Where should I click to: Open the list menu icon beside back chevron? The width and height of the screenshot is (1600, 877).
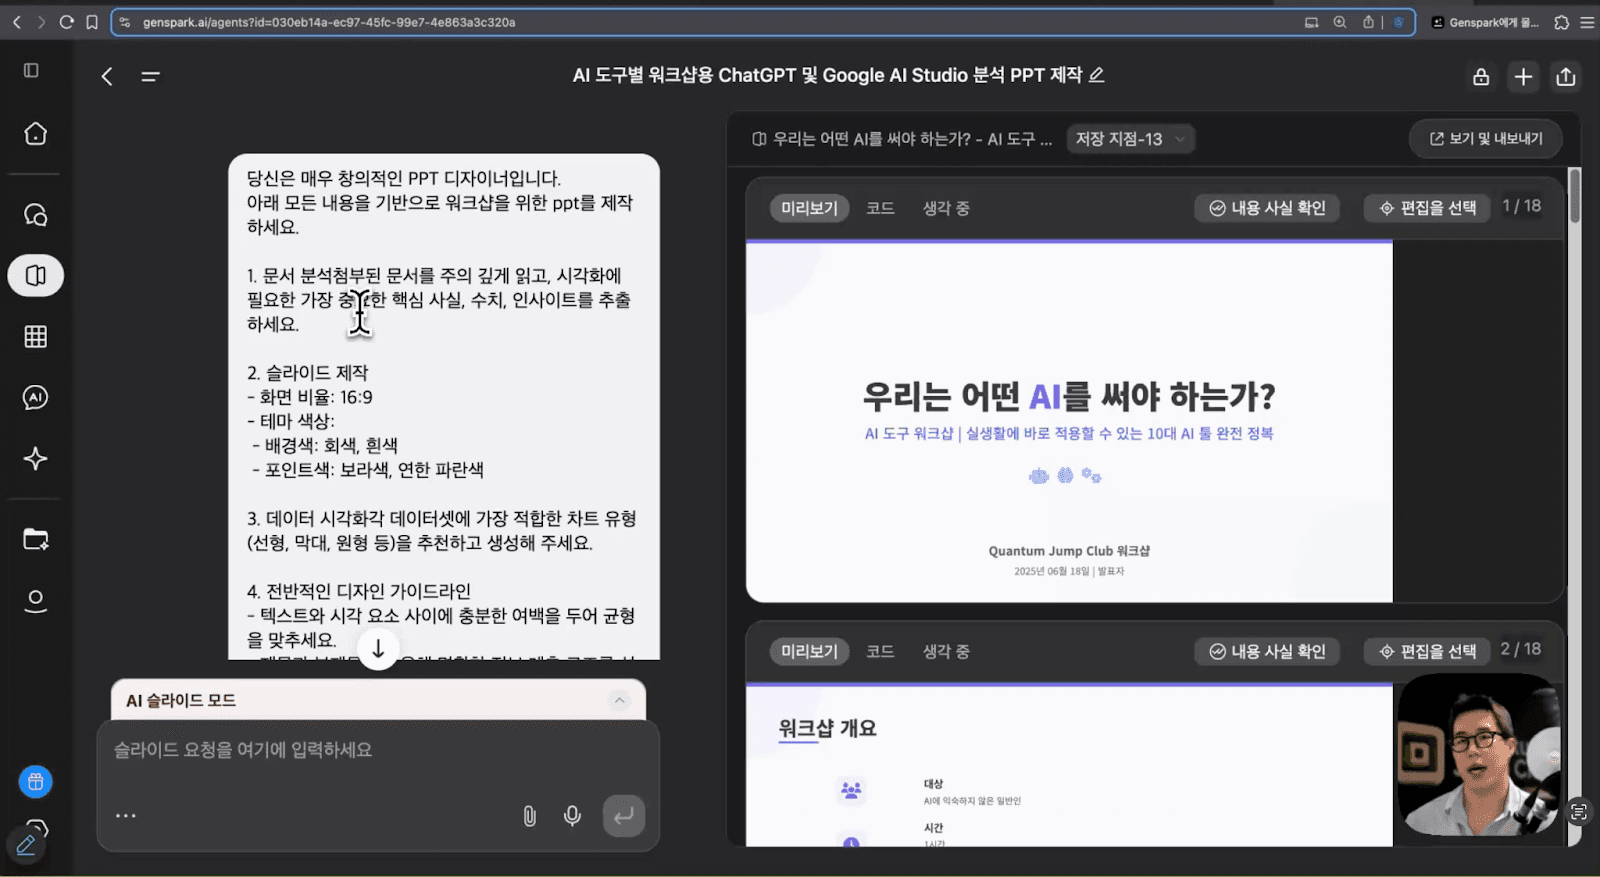pos(151,76)
